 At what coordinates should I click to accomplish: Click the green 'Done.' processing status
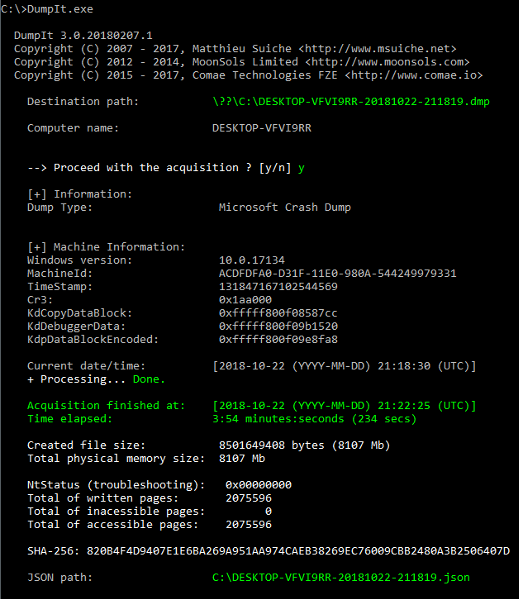pyautogui.click(x=149, y=379)
